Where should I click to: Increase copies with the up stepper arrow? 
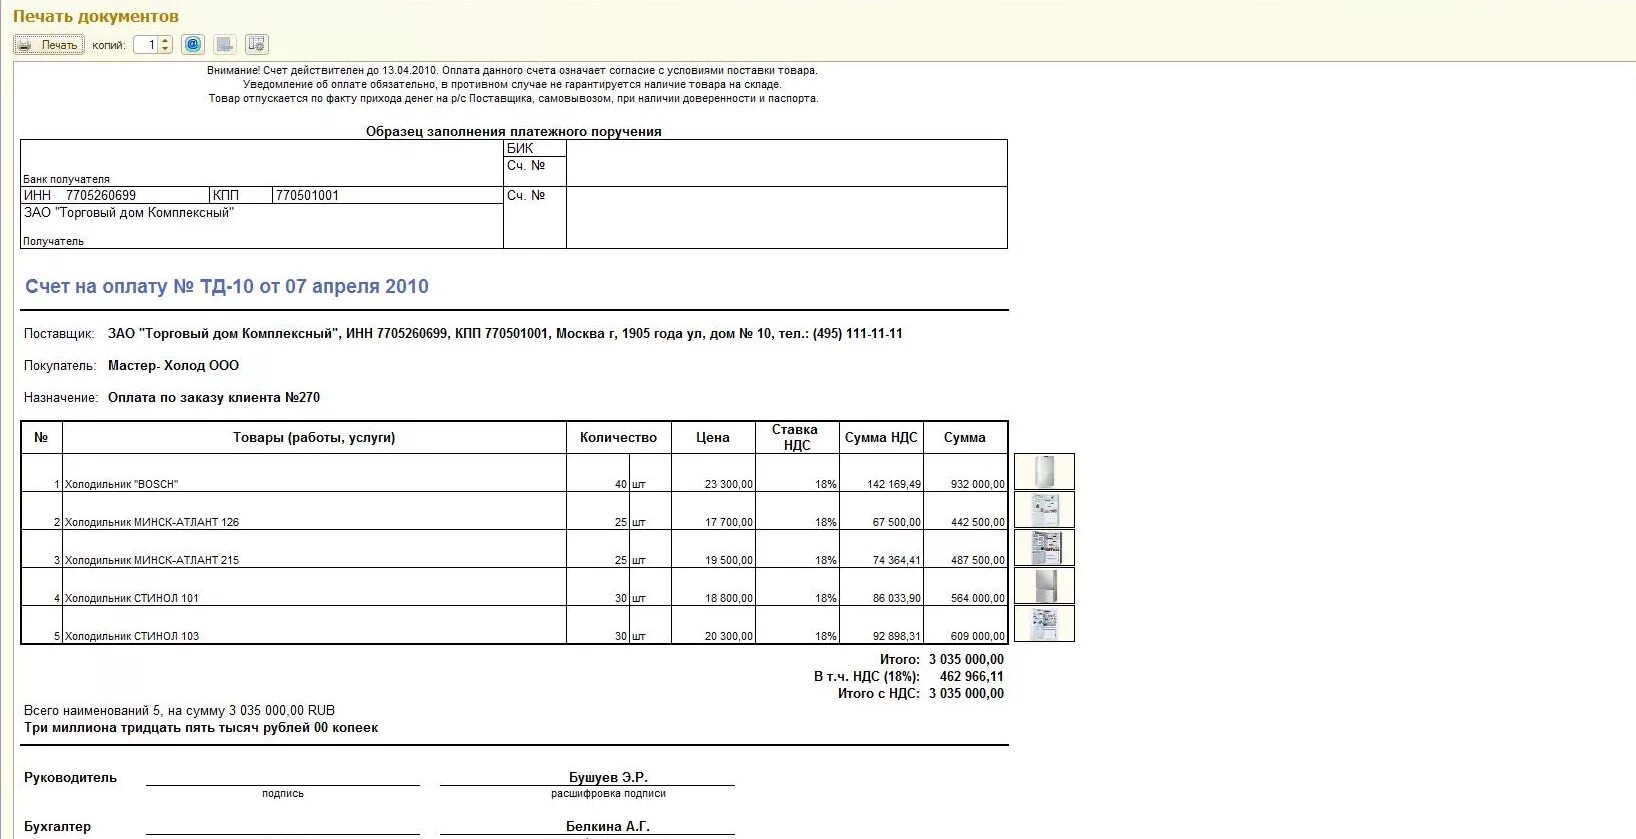(x=166, y=41)
